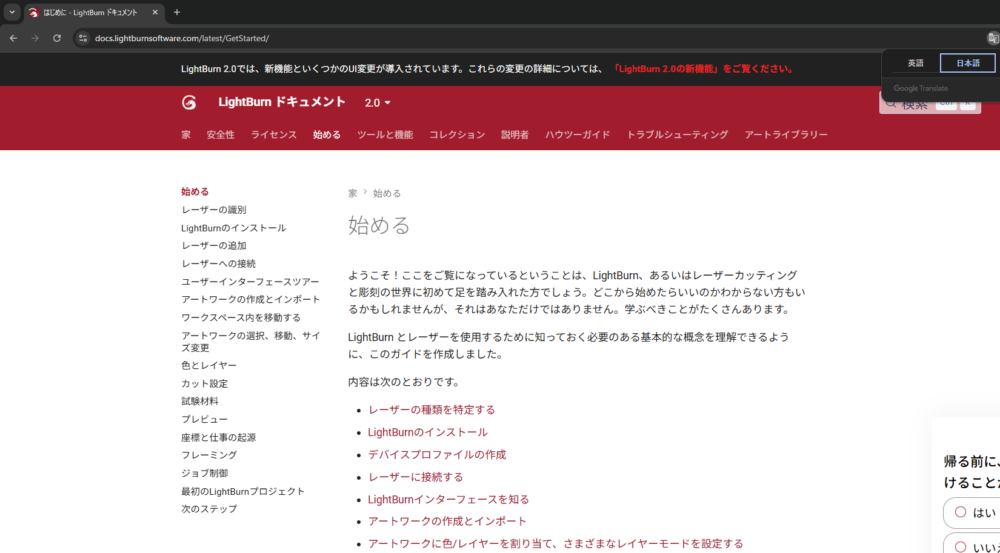
Task: Open the LightBurn 2.0の新機能 banner link
Action: click(x=703, y=69)
